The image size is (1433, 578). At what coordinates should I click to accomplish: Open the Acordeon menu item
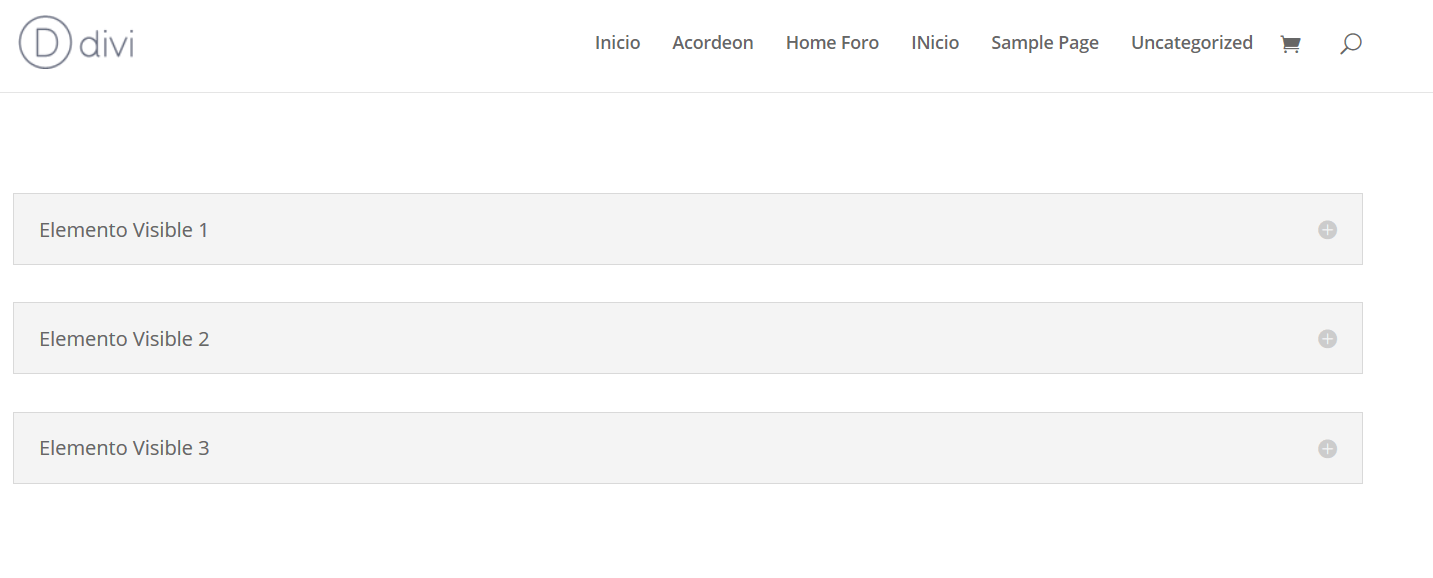pyautogui.click(x=713, y=43)
